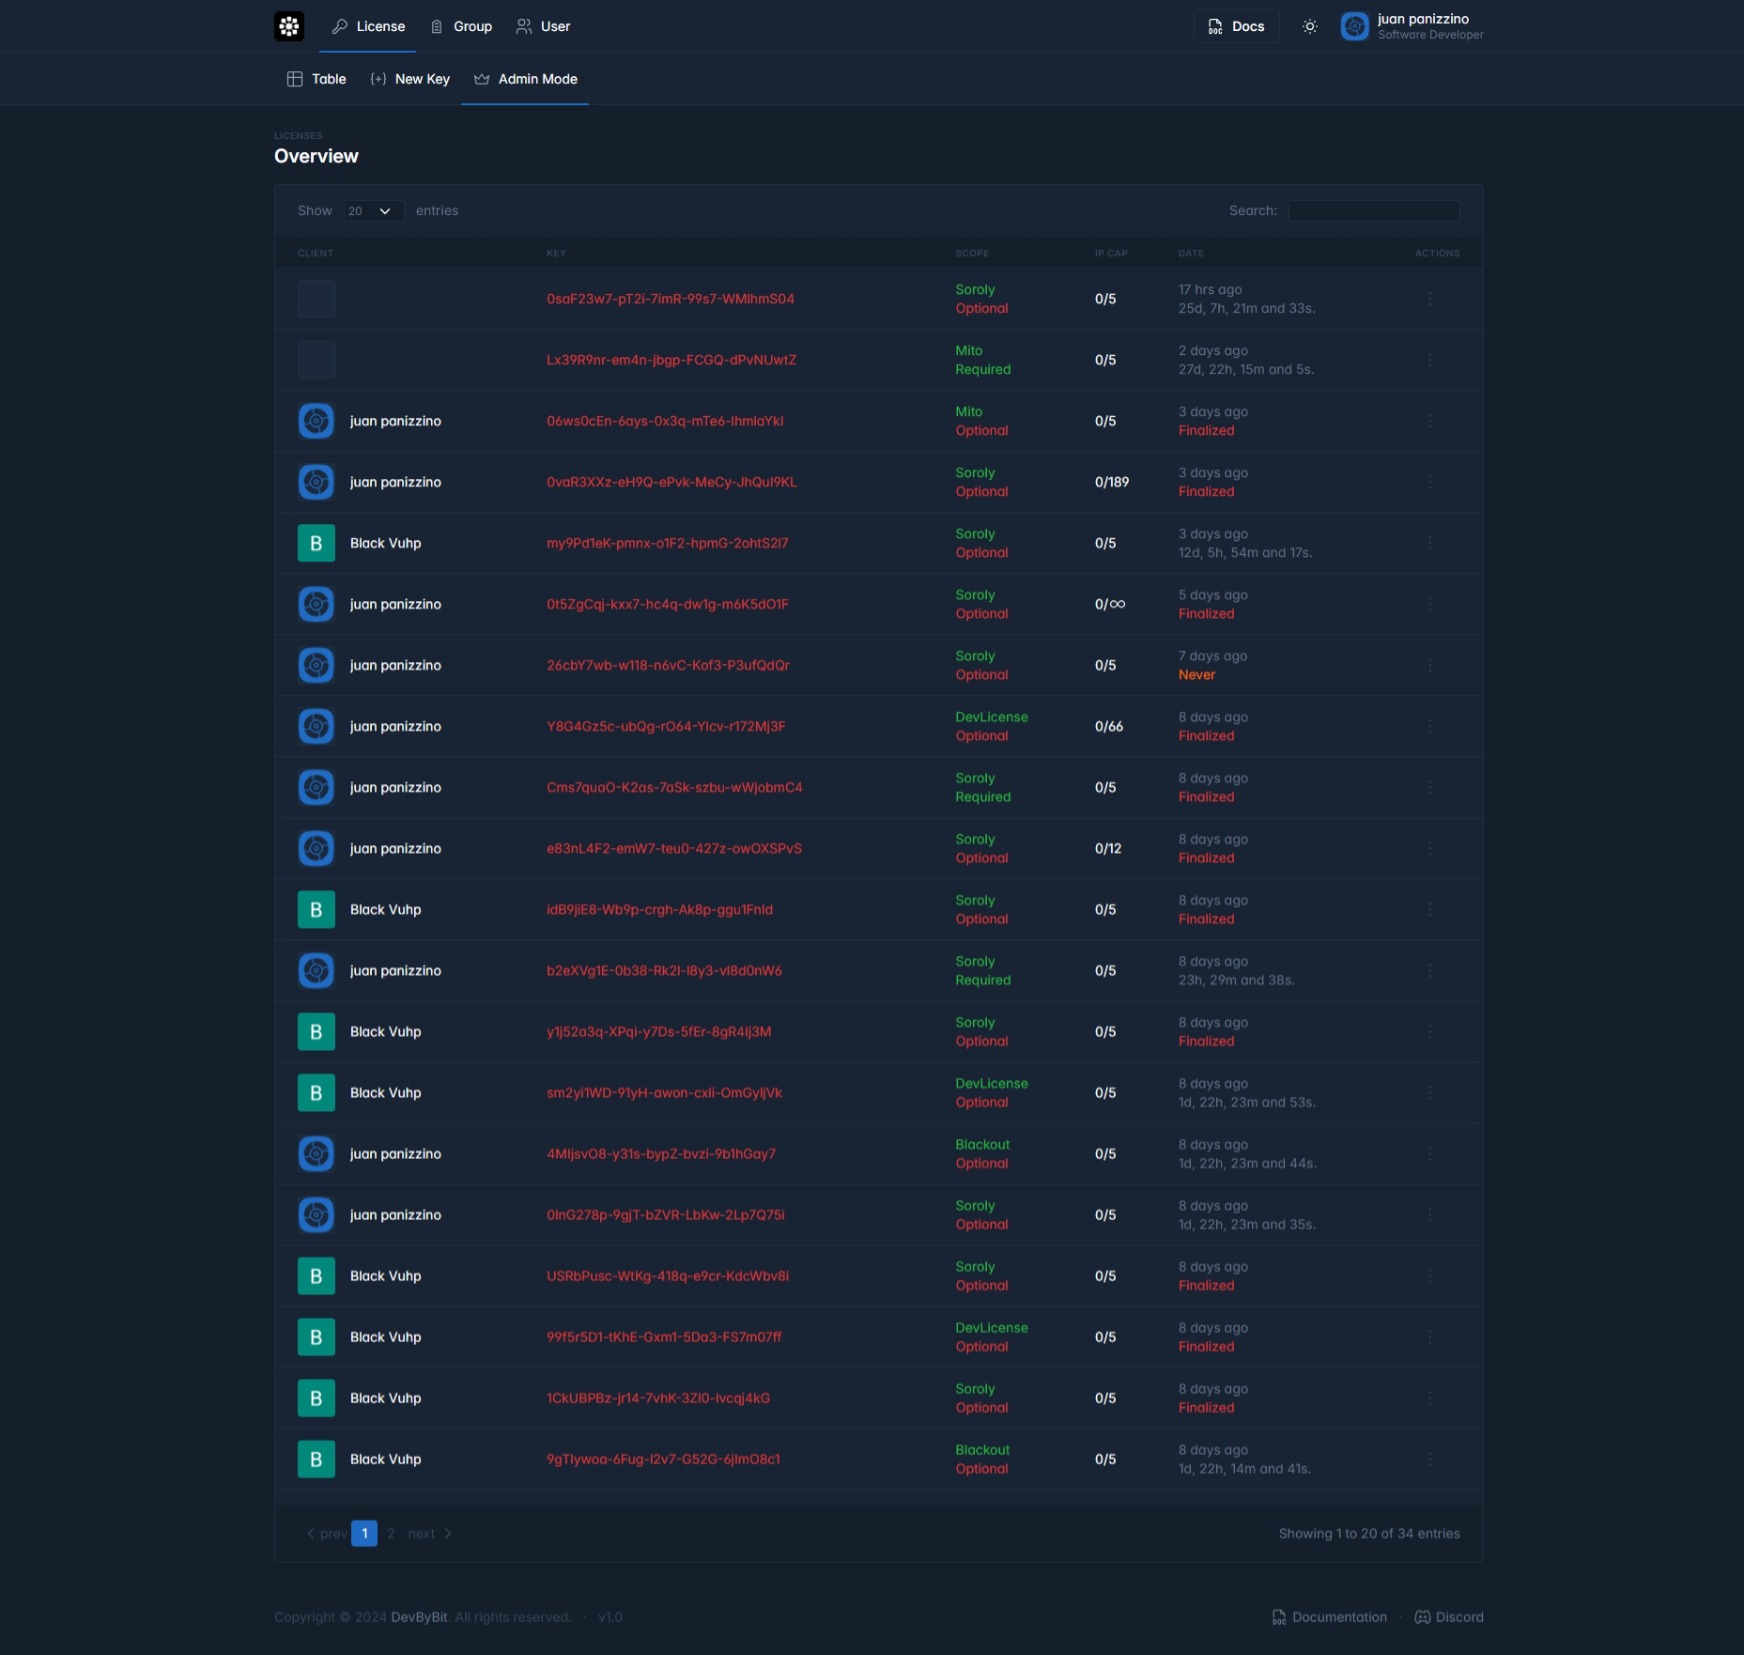Select IP cap value 0/66

tap(1108, 726)
